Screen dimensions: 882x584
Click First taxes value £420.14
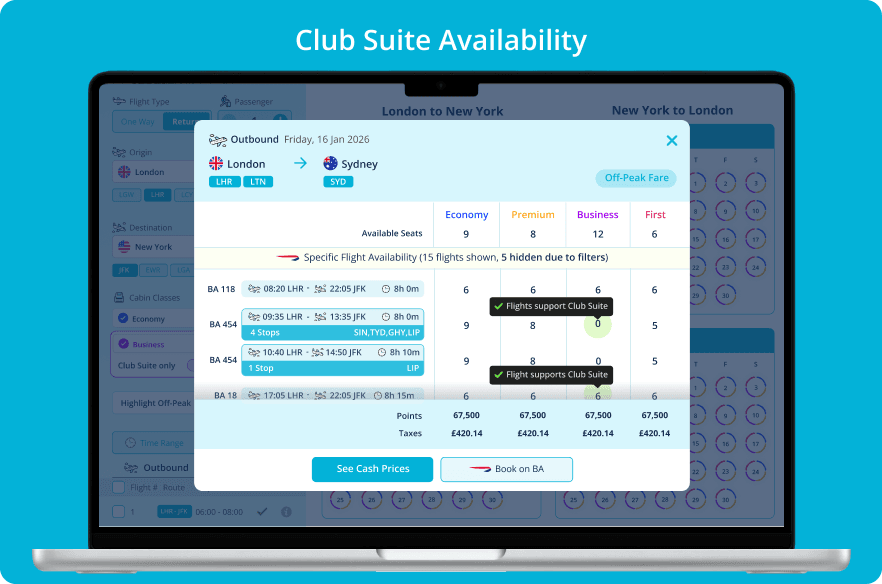[654, 433]
